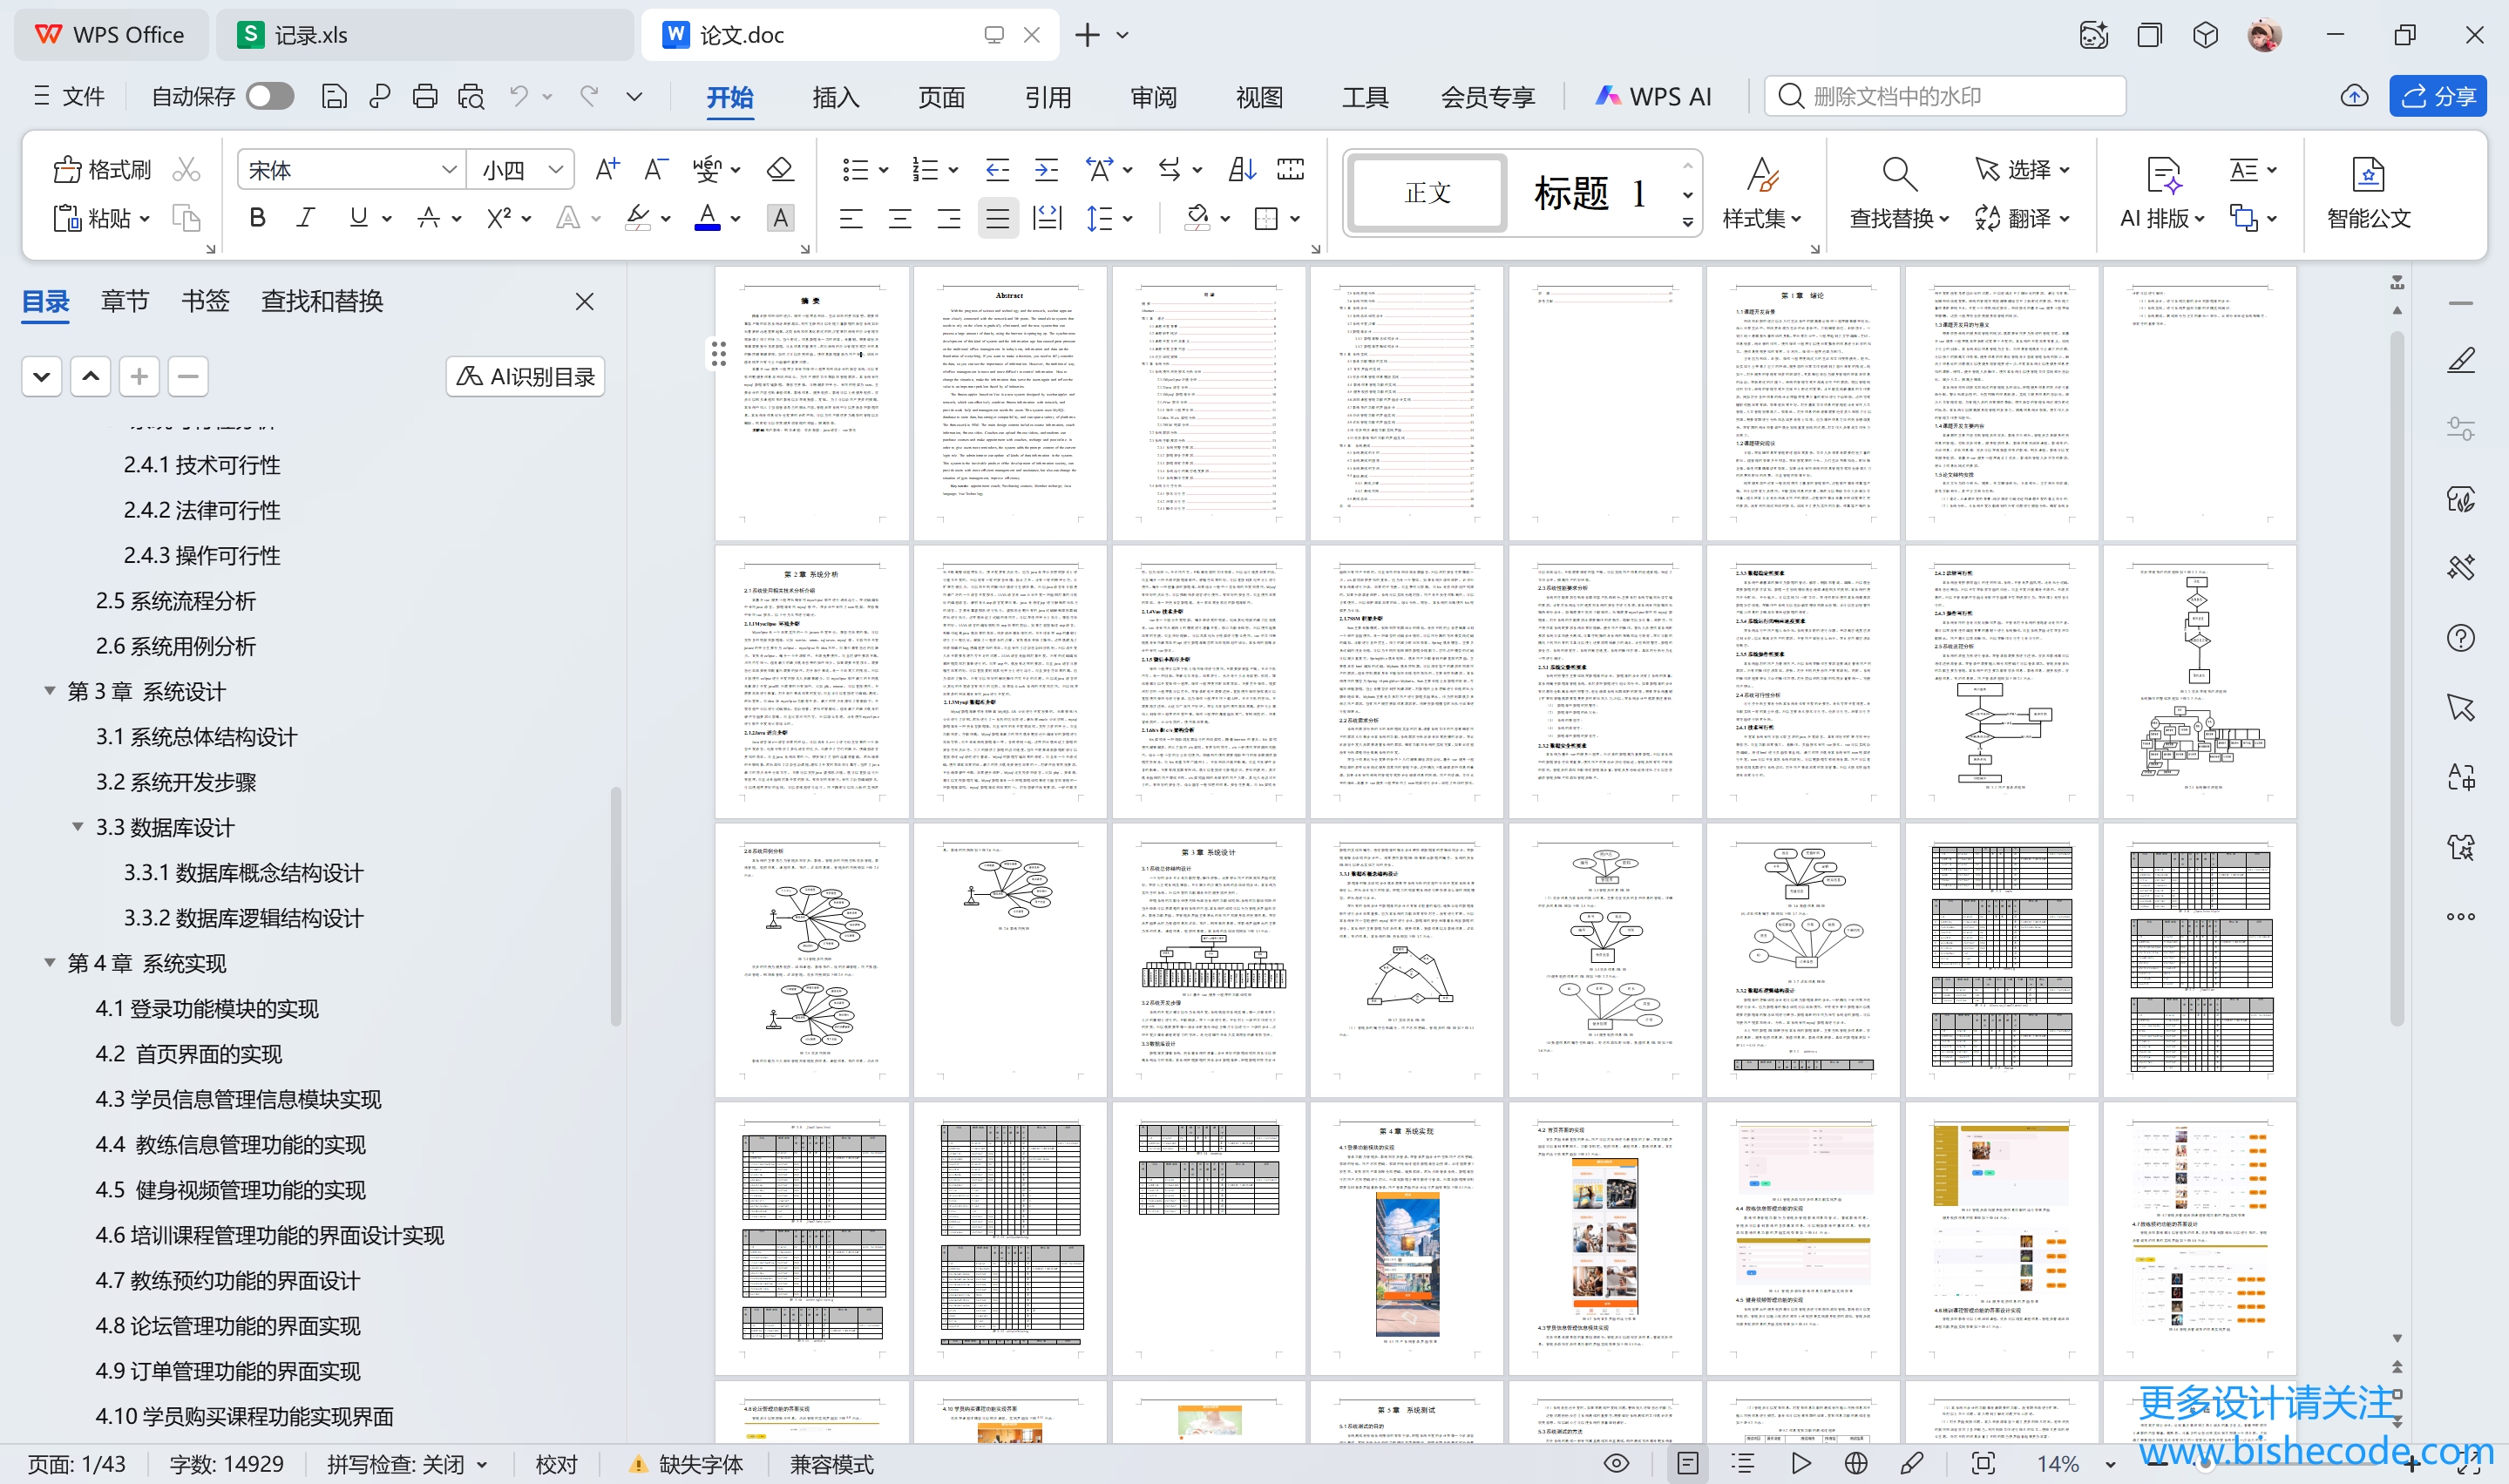Viewport: 2509px width, 1484px height.
Task: Toggle eye protection mode icon in status bar
Action: 1616,1464
